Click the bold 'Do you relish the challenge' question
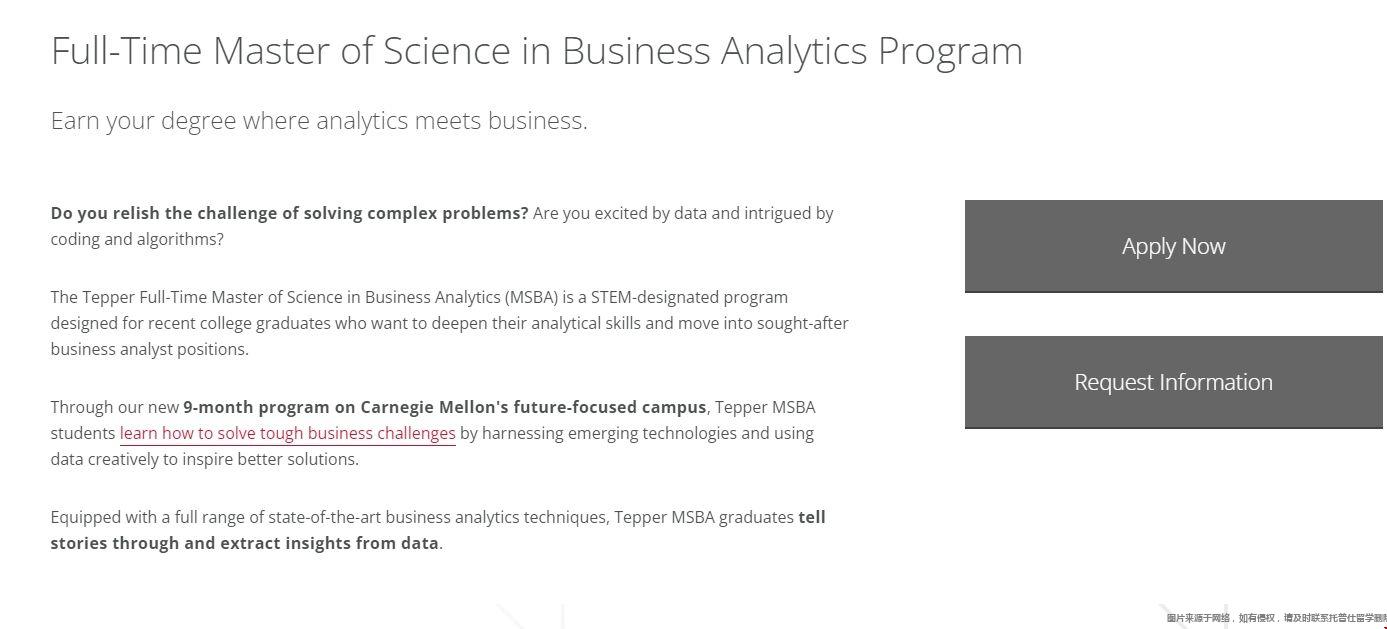Image resolution: width=1387 pixels, height=629 pixels. tap(290, 213)
